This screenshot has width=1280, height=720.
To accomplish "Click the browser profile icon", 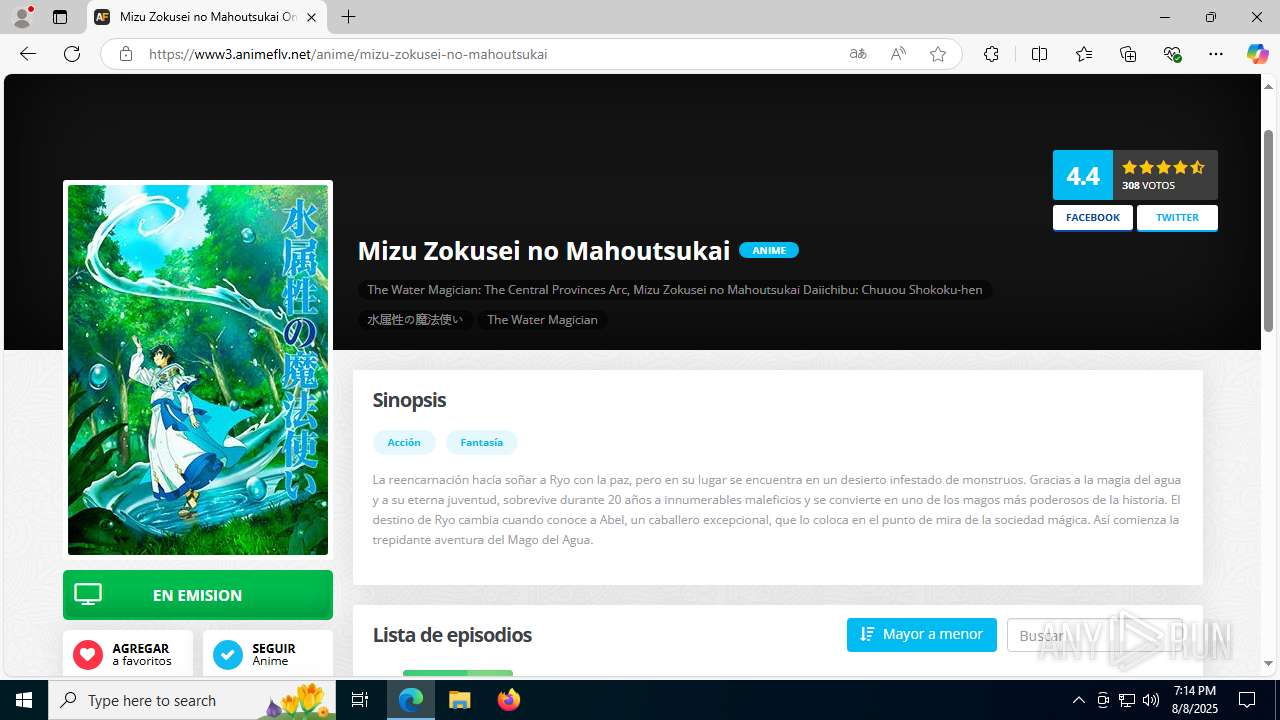I will pyautogui.click(x=22, y=17).
